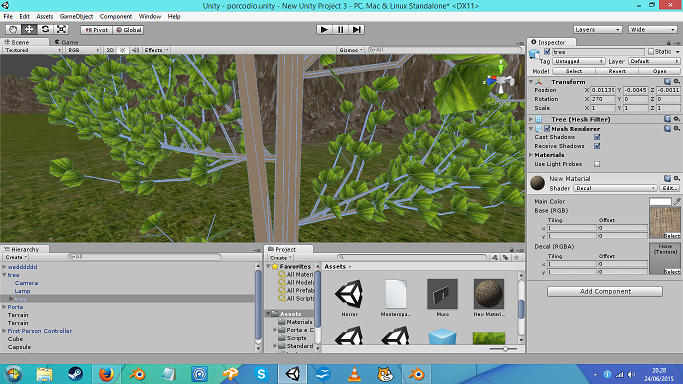
Task: Open the Gizmos dropdown
Action: 351,50
